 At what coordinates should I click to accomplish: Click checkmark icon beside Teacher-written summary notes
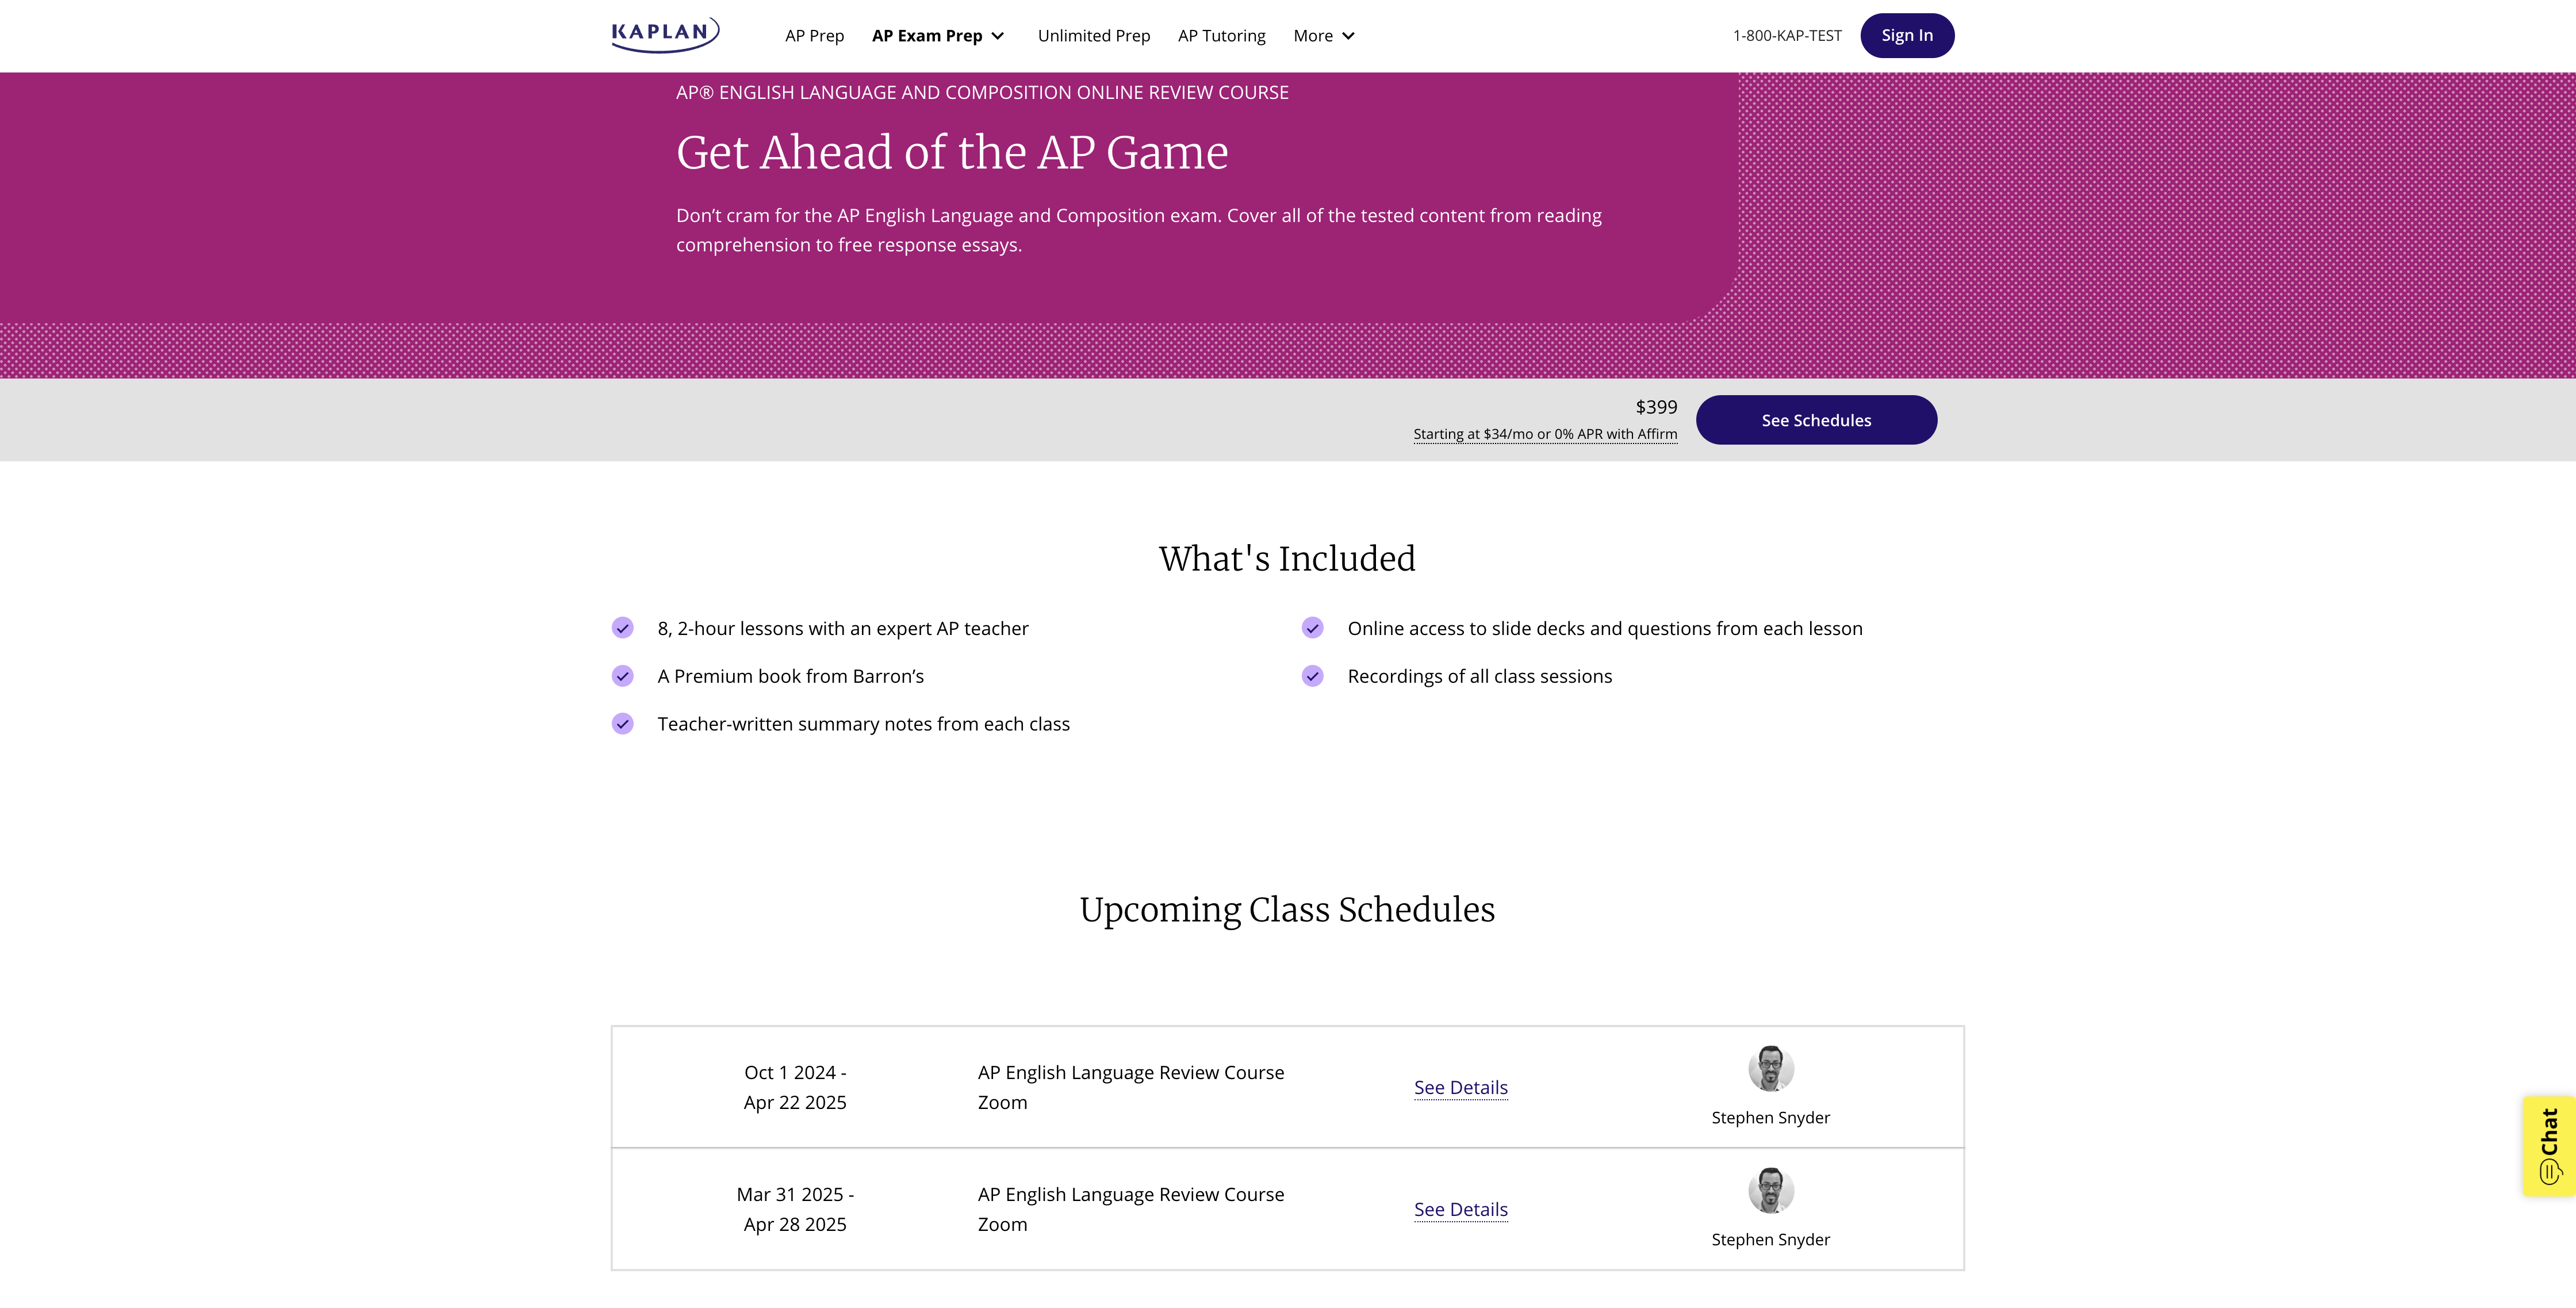click(x=623, y=724)
